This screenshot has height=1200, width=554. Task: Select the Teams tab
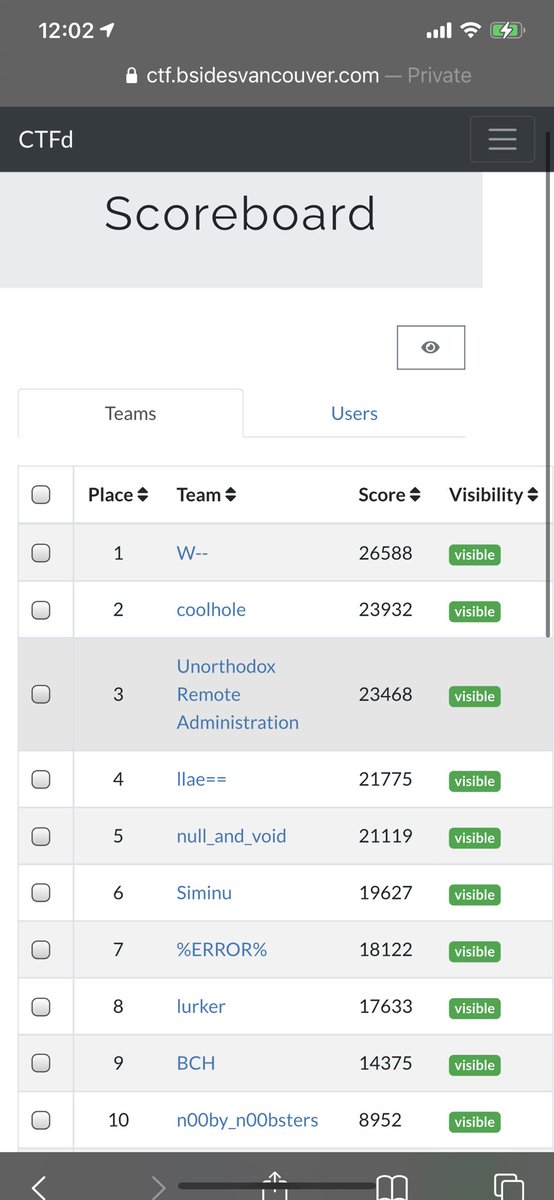point(131,413)
